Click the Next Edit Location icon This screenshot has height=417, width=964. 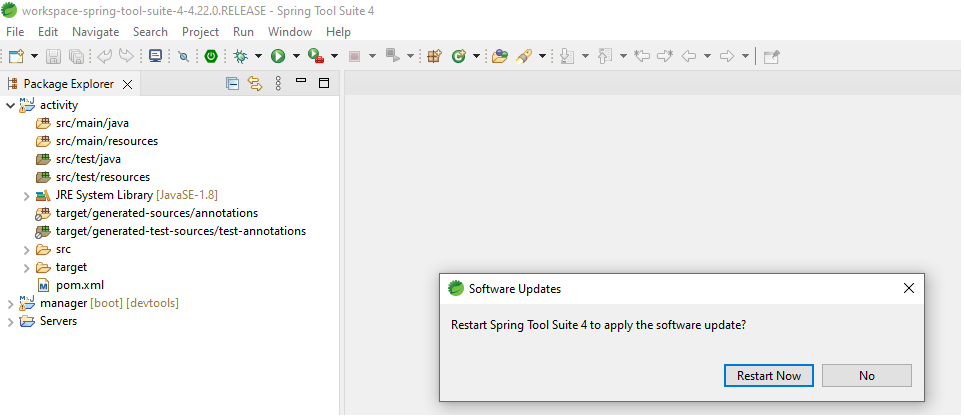(x=665, y=56)
